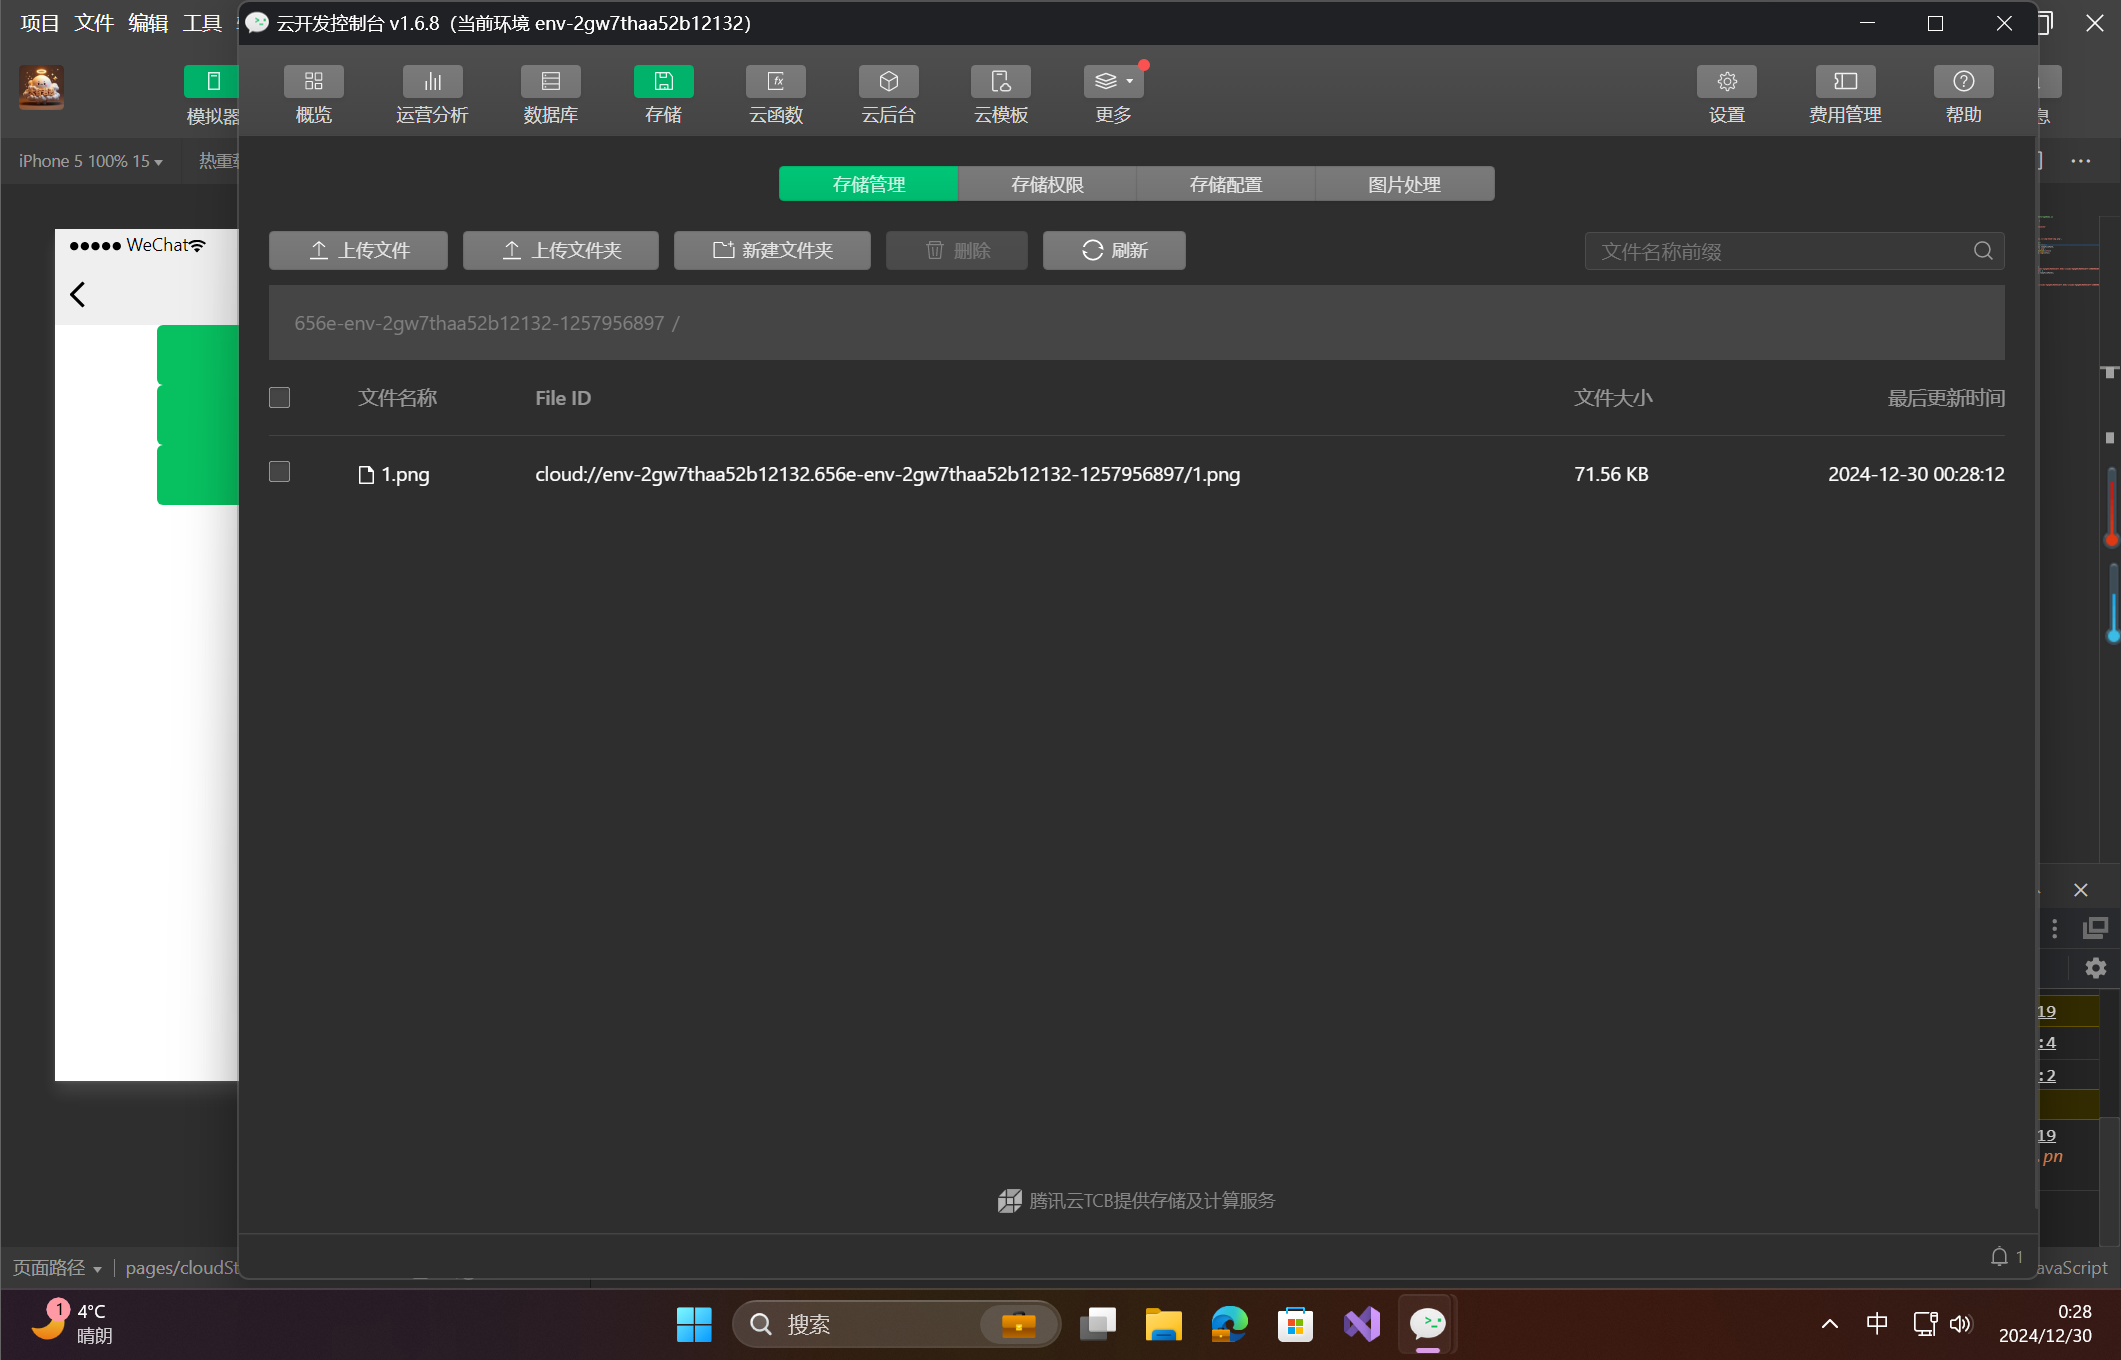
Task: Switch to the 数据库 database section
Action: tap(550, 82)
